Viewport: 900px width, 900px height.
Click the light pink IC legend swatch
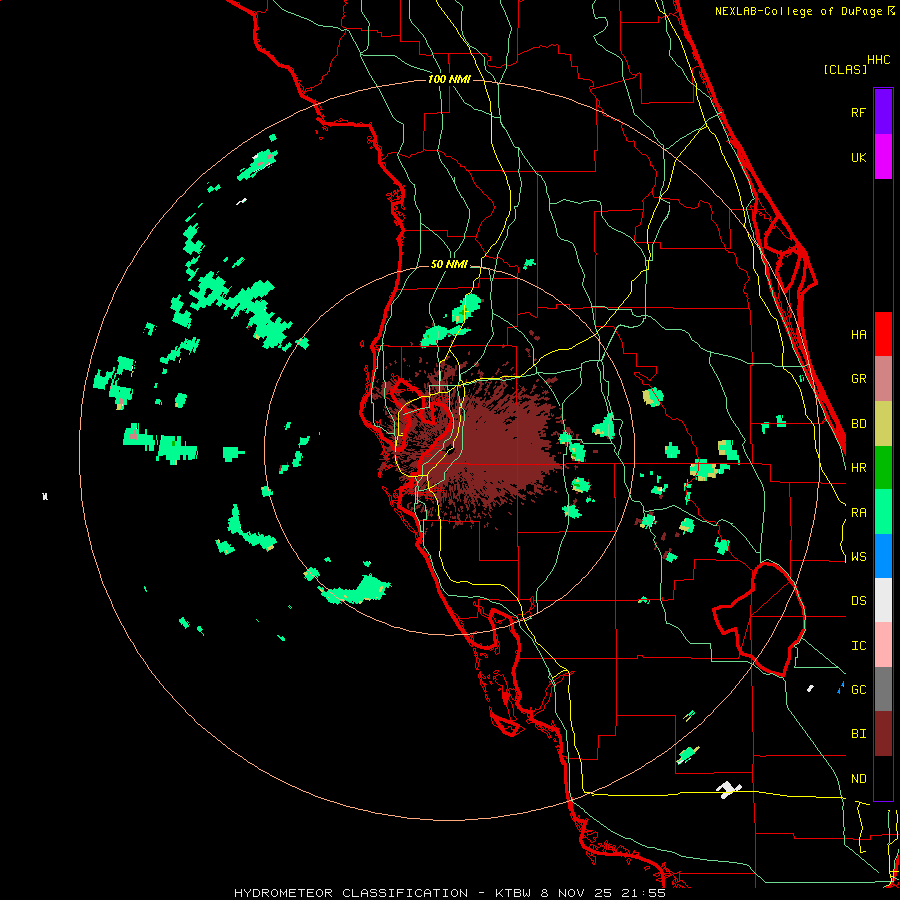click(883, 645)
